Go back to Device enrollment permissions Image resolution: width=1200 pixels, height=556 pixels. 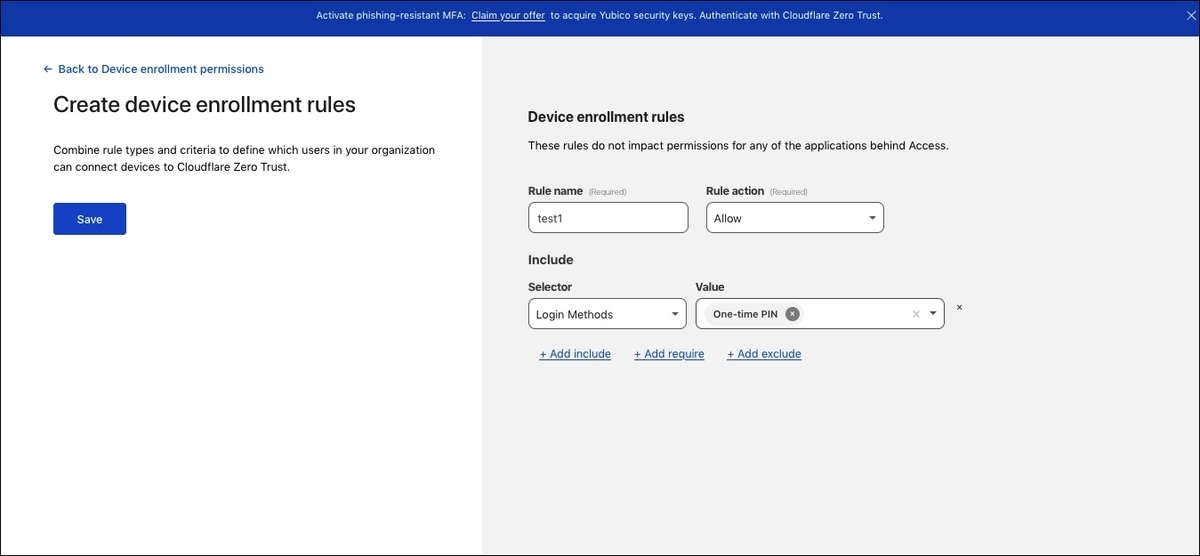[x=153, y=69]
